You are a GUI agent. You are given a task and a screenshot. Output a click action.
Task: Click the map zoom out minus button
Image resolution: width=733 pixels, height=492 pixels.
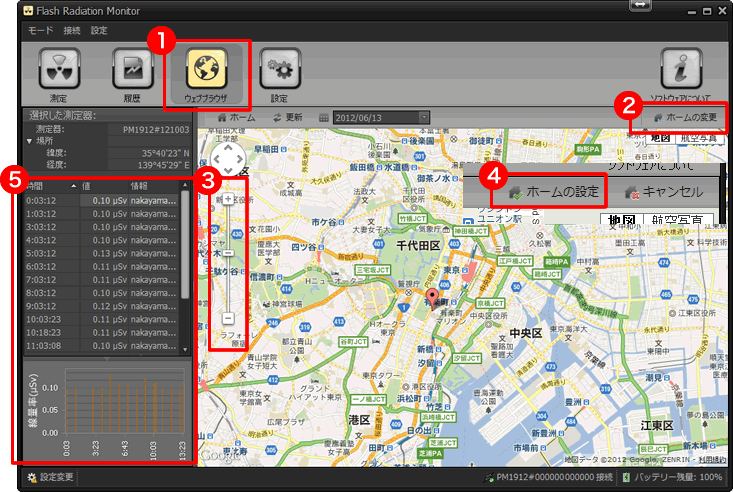(x=228, y=318)
